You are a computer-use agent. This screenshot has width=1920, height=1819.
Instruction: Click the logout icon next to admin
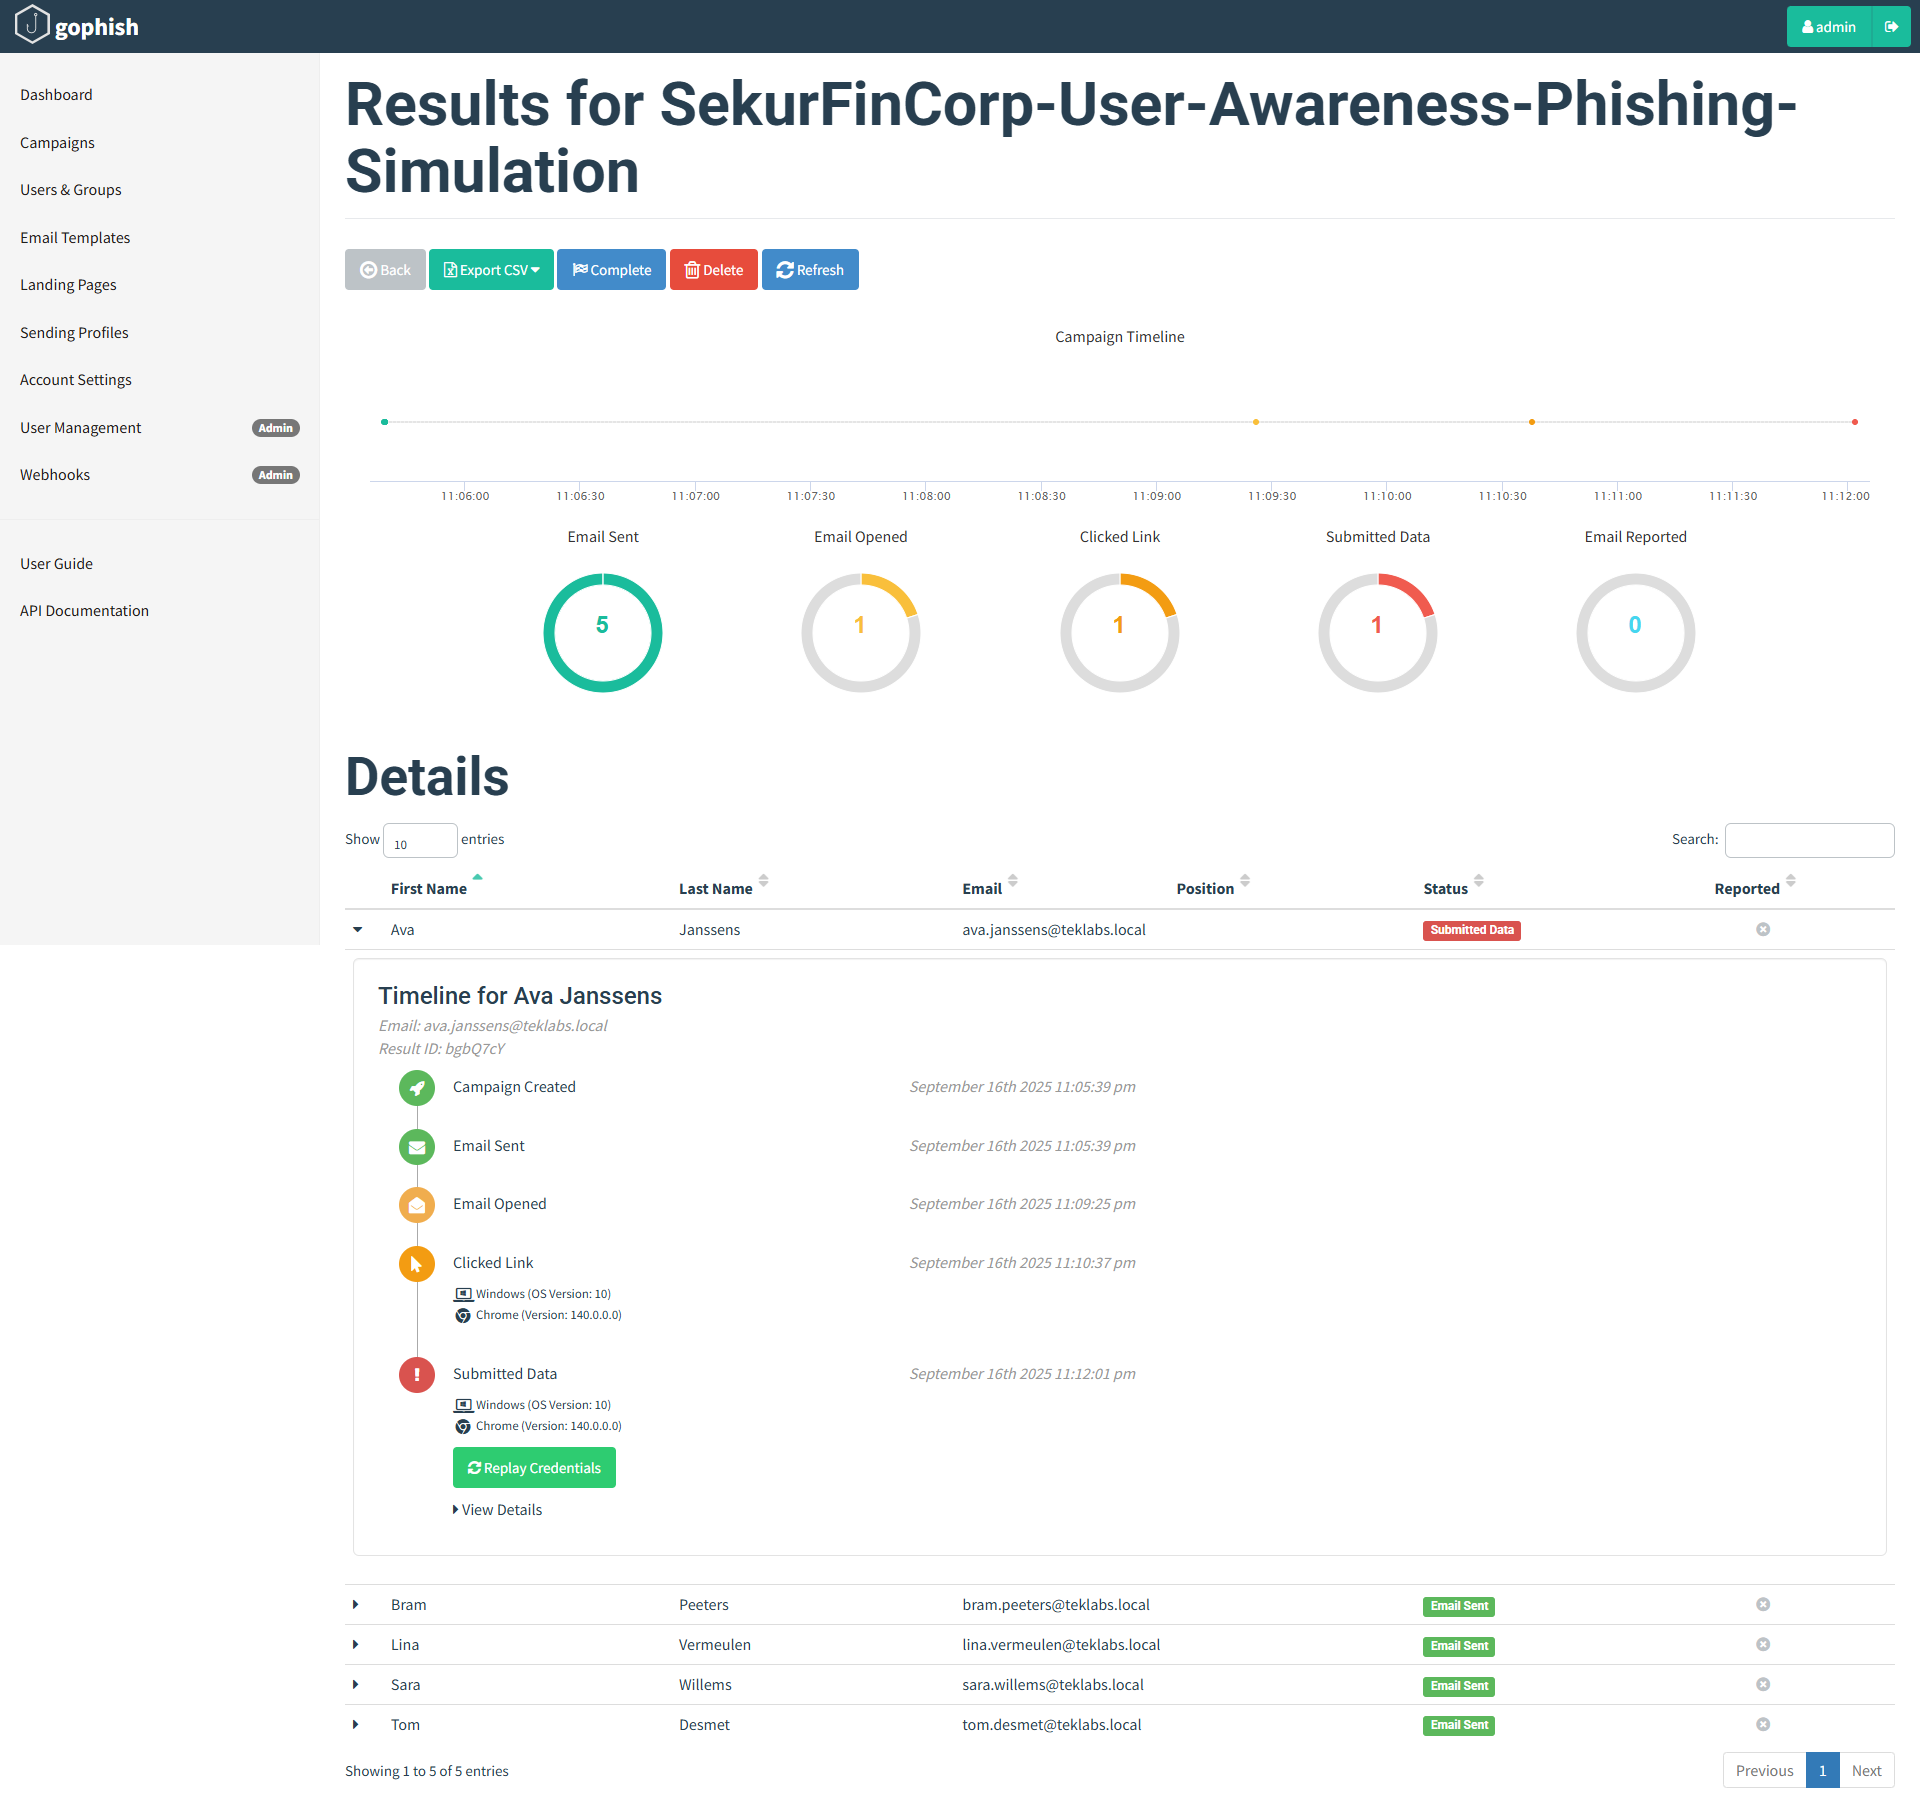click(x=1891, y=27)
